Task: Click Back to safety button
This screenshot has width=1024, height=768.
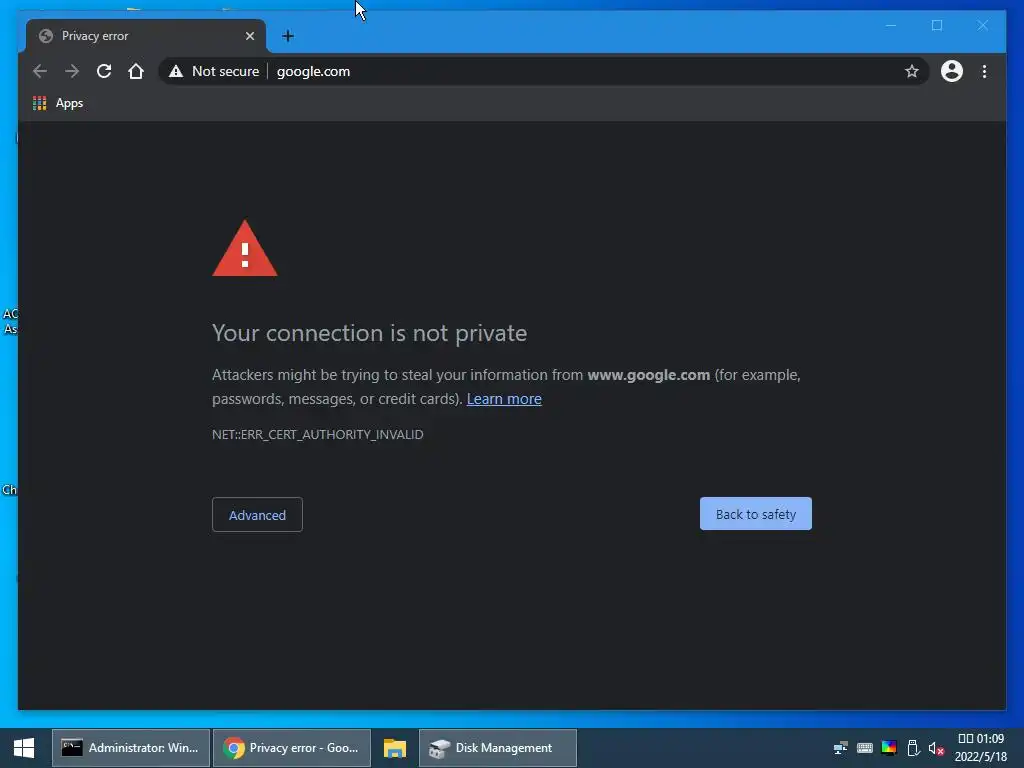Action: tap(756, 514)
